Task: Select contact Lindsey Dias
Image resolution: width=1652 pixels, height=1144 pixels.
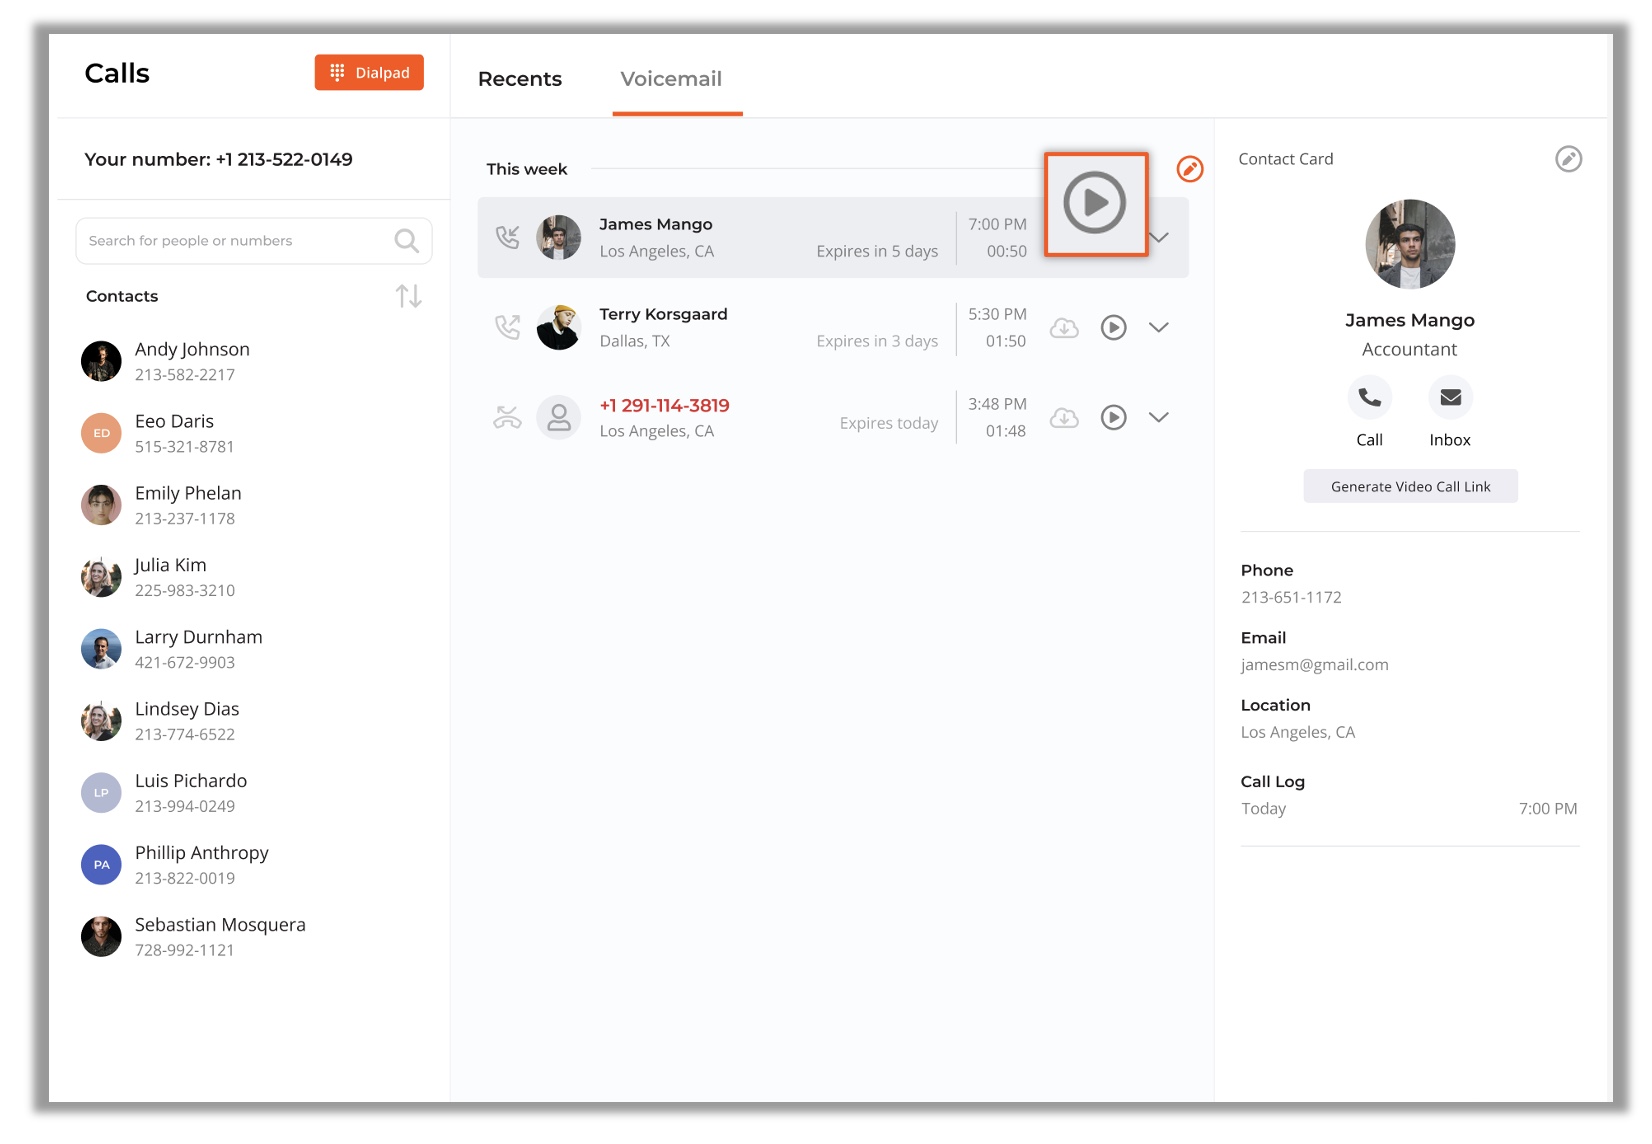Action: [254, 722]
